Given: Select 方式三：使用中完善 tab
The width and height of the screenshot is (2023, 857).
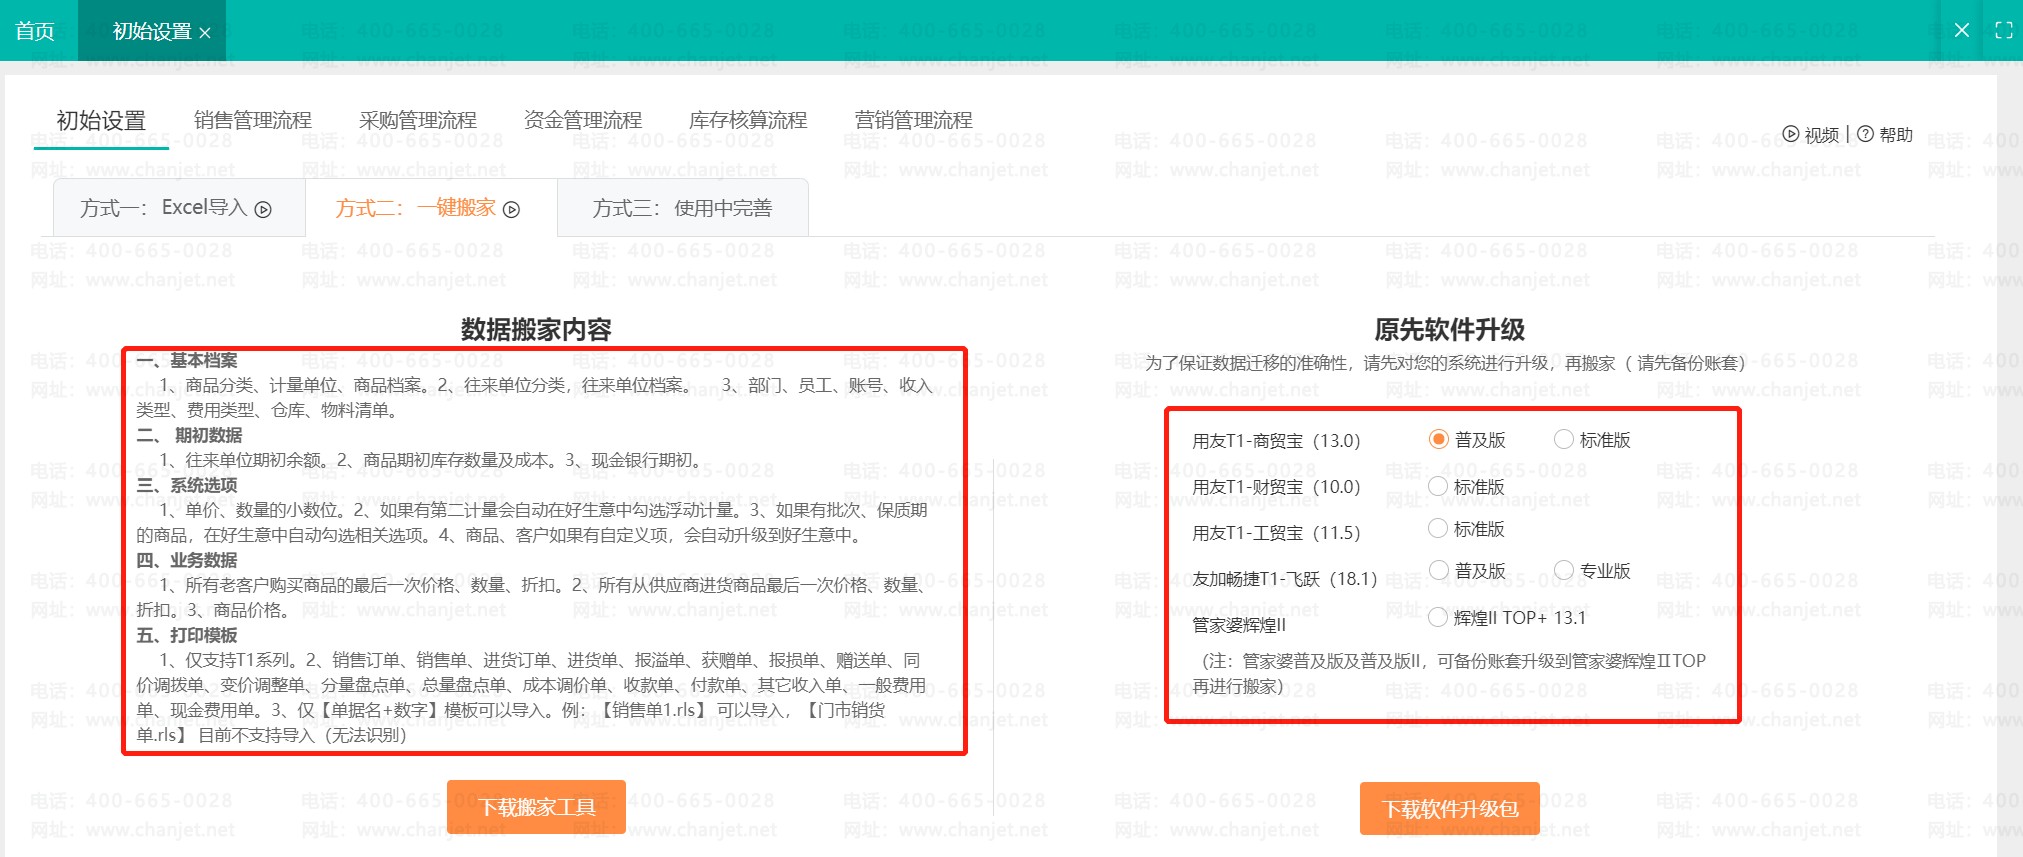Looking at the screenshot, I should 683,208.
